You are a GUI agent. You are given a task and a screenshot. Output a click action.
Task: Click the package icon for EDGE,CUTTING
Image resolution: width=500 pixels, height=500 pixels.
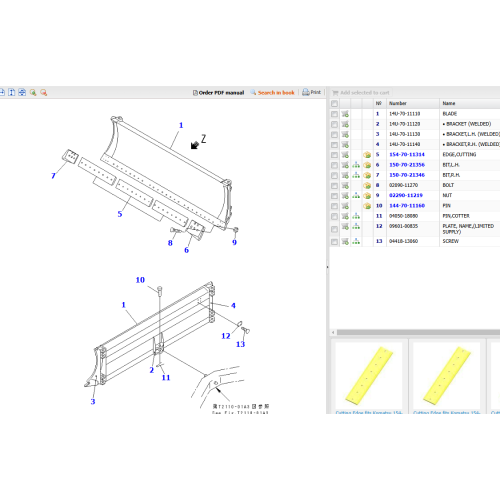pos(367,155)
